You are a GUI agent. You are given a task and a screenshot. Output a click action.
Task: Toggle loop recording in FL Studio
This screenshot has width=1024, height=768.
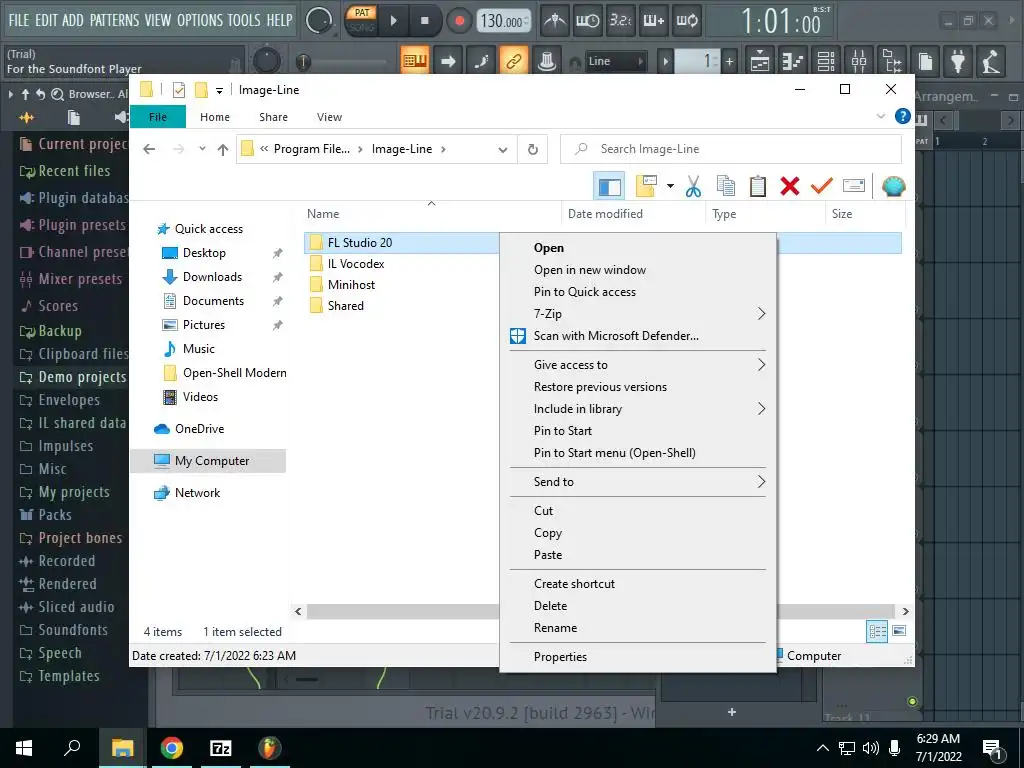[687, 21]
